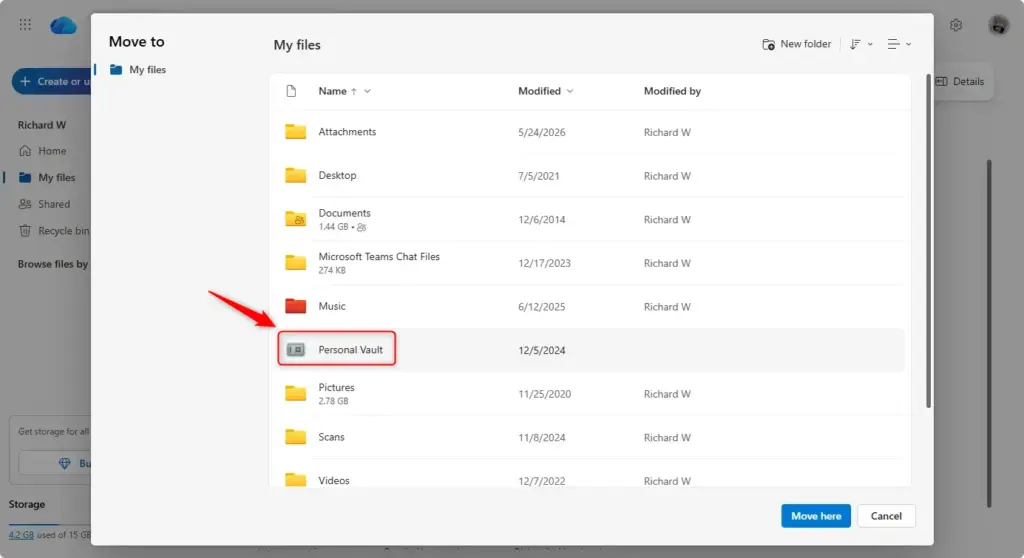Select the Videos folder icon
Viewport: 1024px width, 558px height.
[295, 479]
